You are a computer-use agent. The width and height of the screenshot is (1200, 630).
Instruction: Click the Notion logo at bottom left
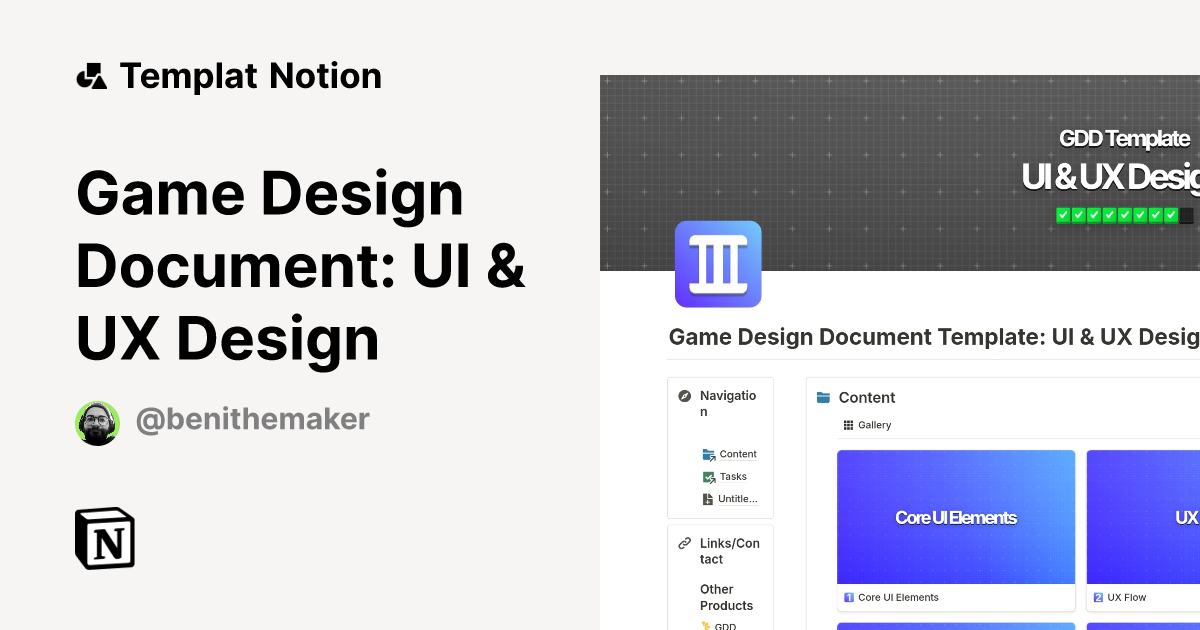(x=105, y=538)
